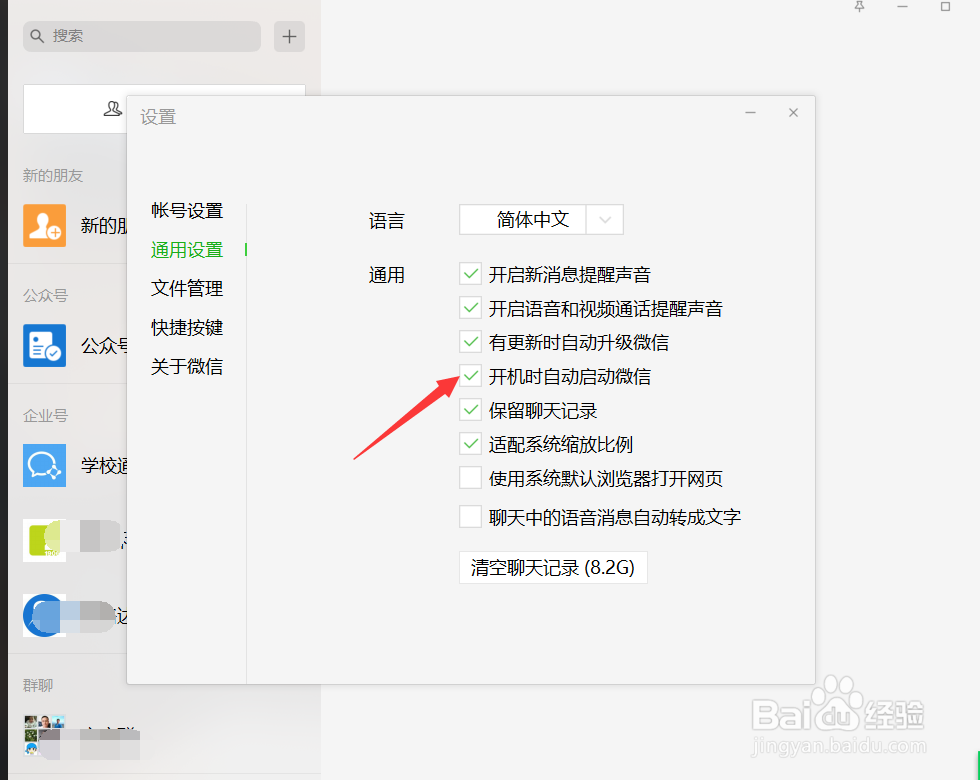Image resolution: width=980 pixels, height=780 pixels.
Task: Open the group chat avatar thumbnail
Action: point(44,736)
